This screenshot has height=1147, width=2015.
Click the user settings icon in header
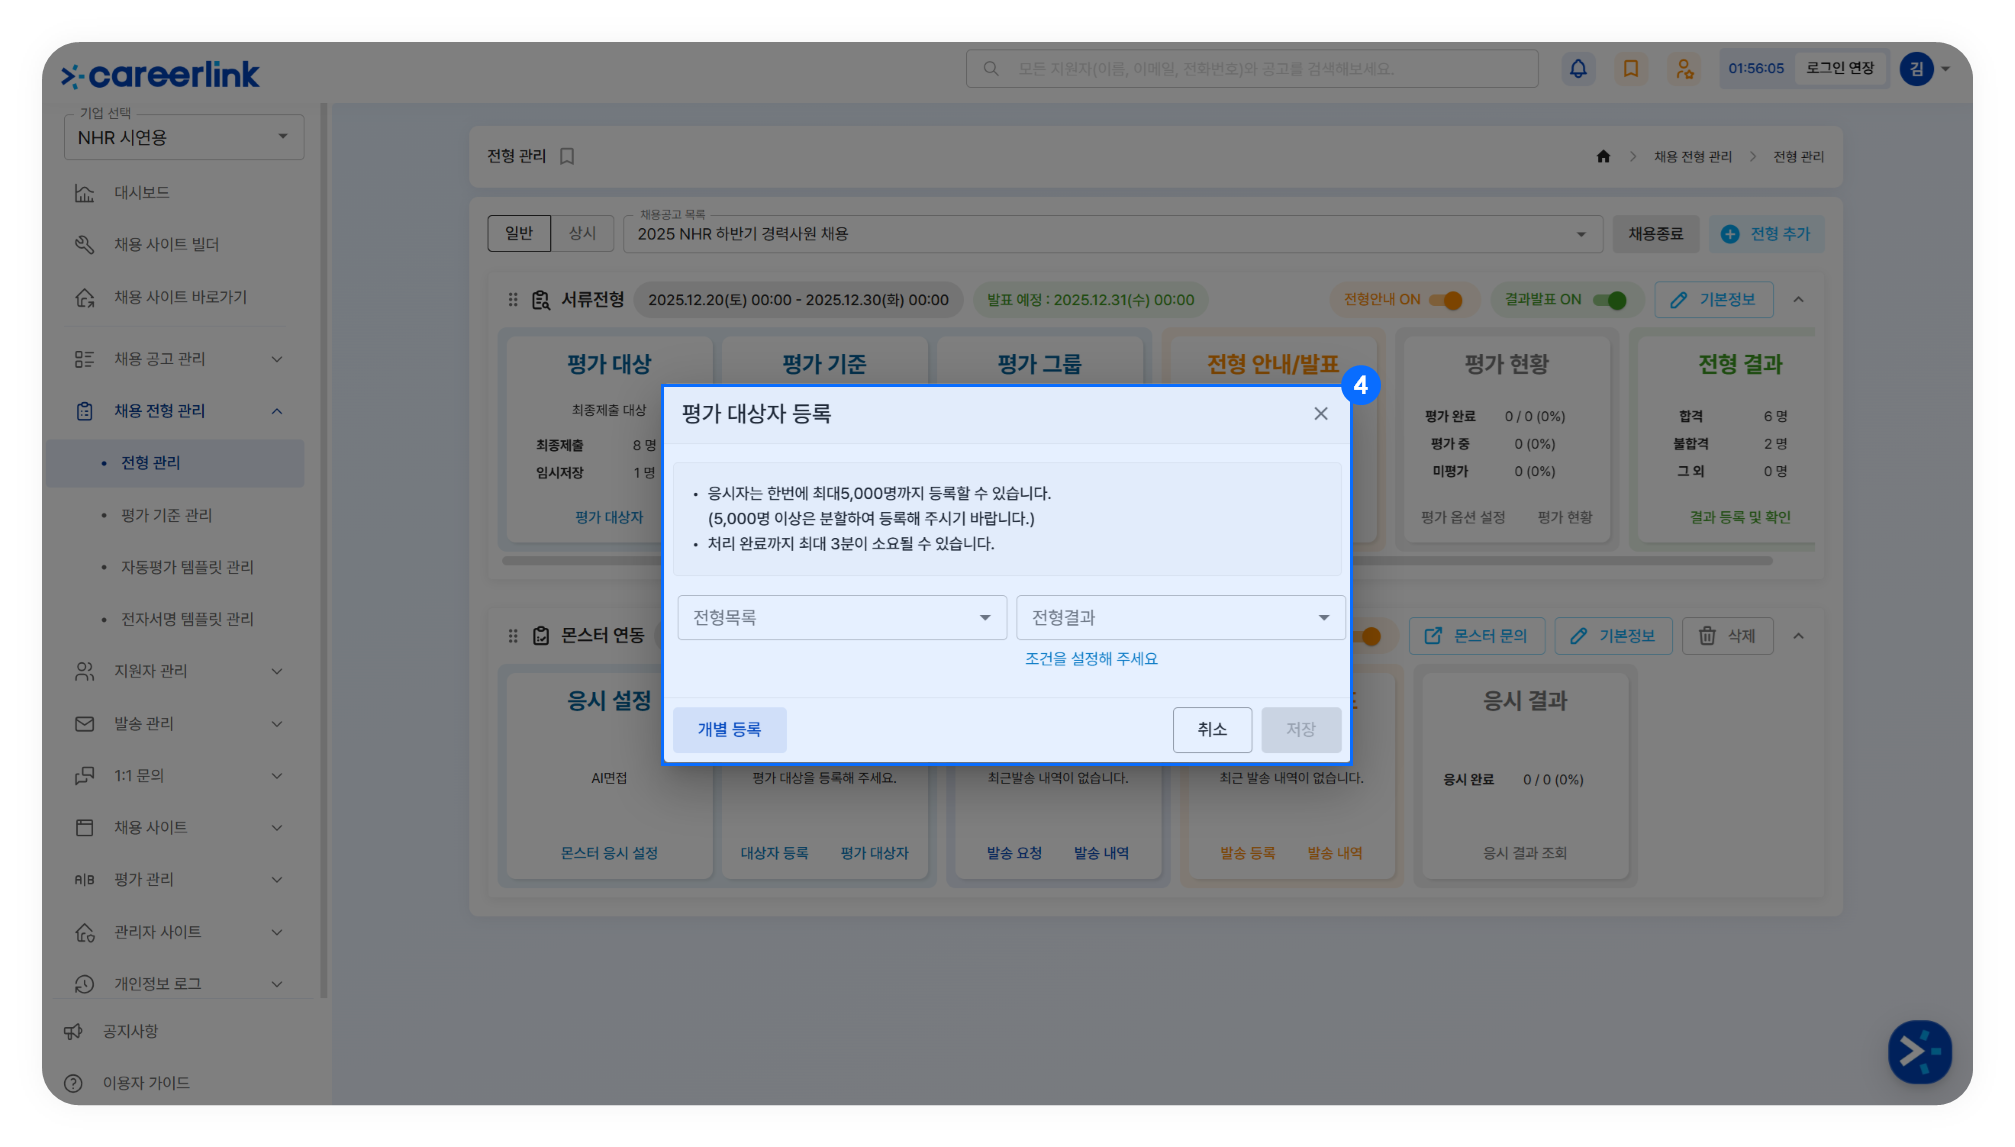click(1684, 69)
